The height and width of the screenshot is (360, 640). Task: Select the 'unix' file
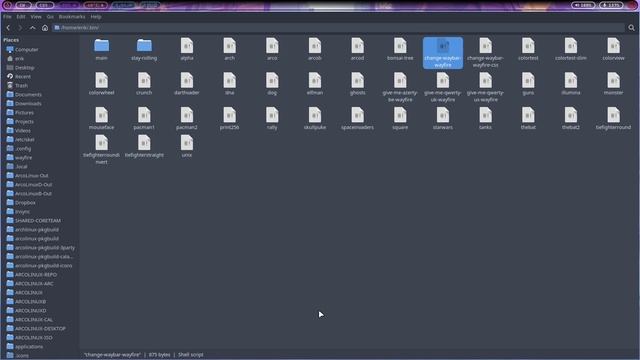point(187,147)
